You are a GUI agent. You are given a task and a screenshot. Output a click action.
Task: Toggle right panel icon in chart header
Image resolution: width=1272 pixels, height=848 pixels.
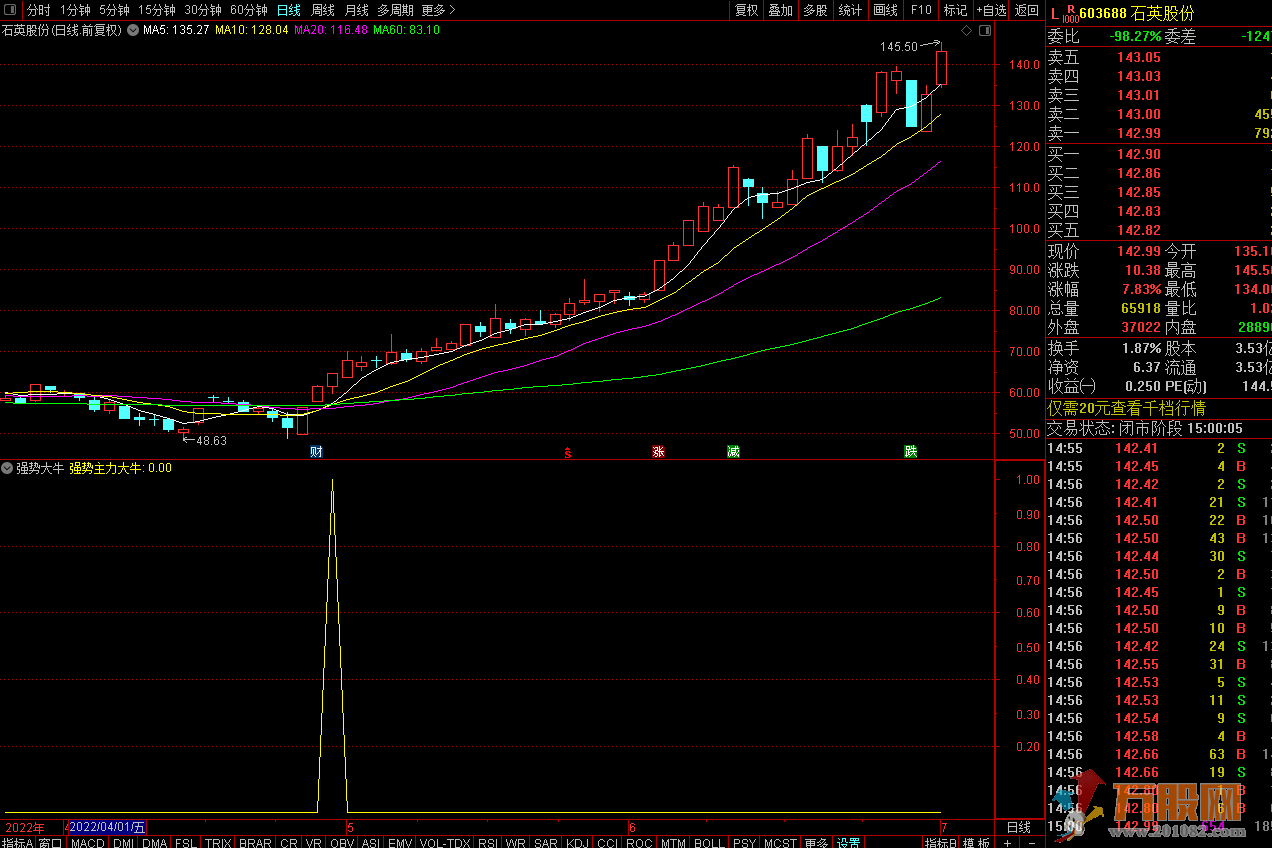tap(985, 31)
